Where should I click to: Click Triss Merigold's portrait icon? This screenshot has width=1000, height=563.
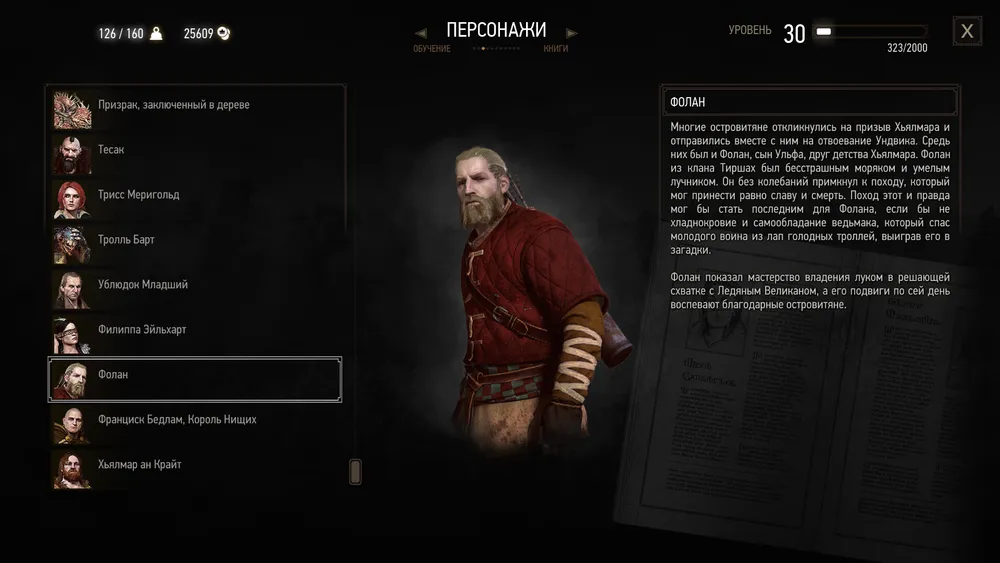coord(72,200)
